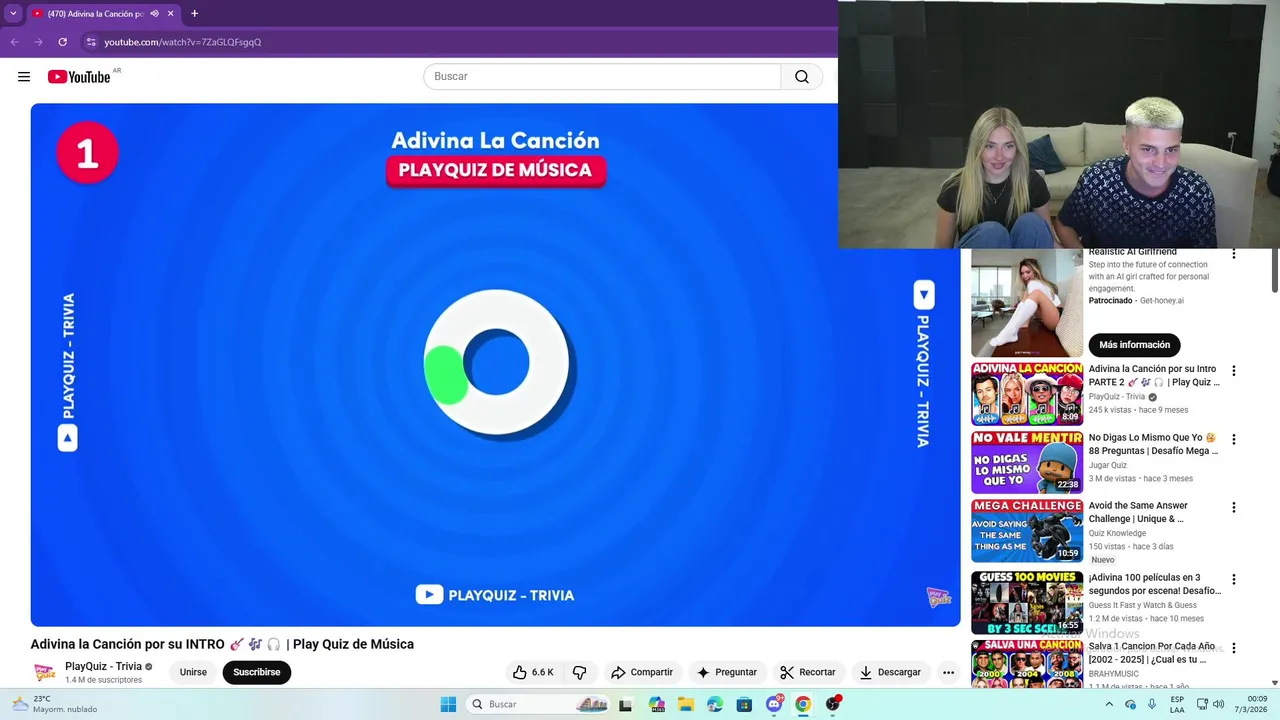
Task: Select the Adivina la Canción browser tab
Action: (x=96, y=14)
